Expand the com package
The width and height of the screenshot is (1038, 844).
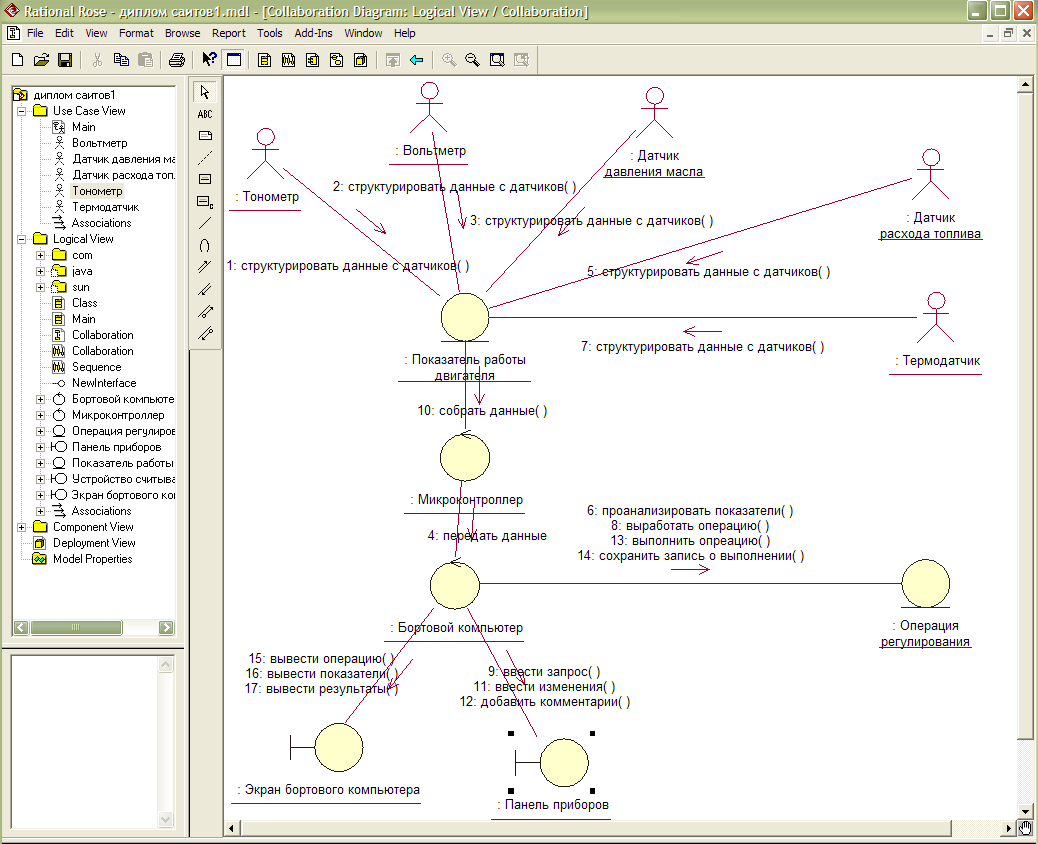[40, 255]
